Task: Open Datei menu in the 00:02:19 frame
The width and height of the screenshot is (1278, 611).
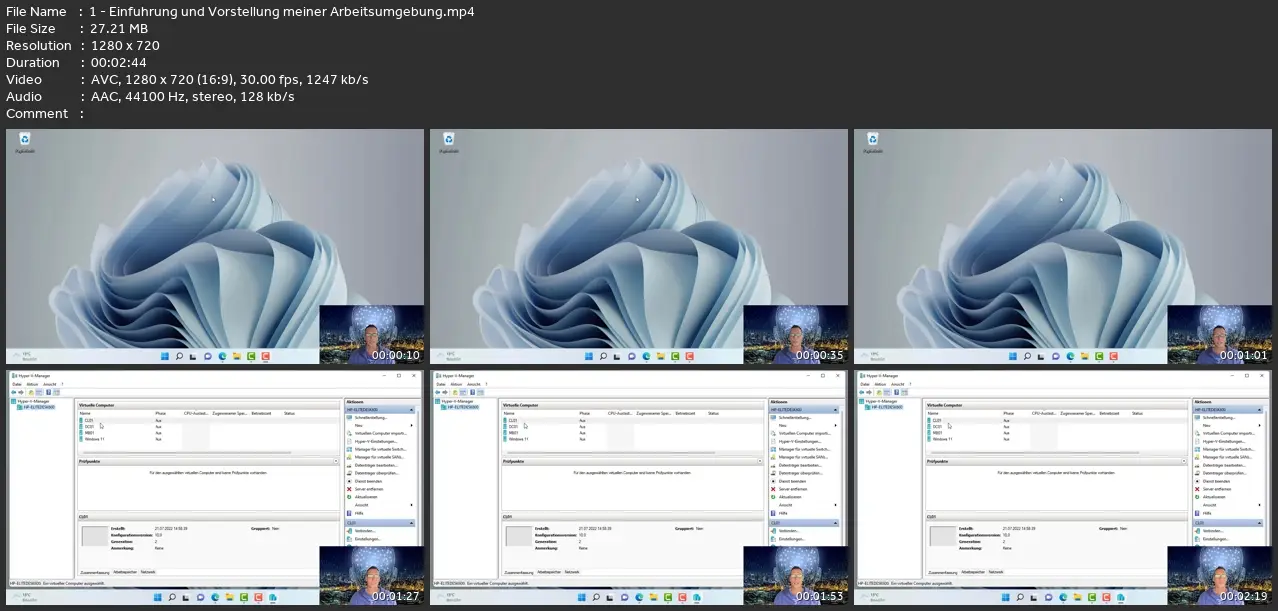Action: coord(863,384)
